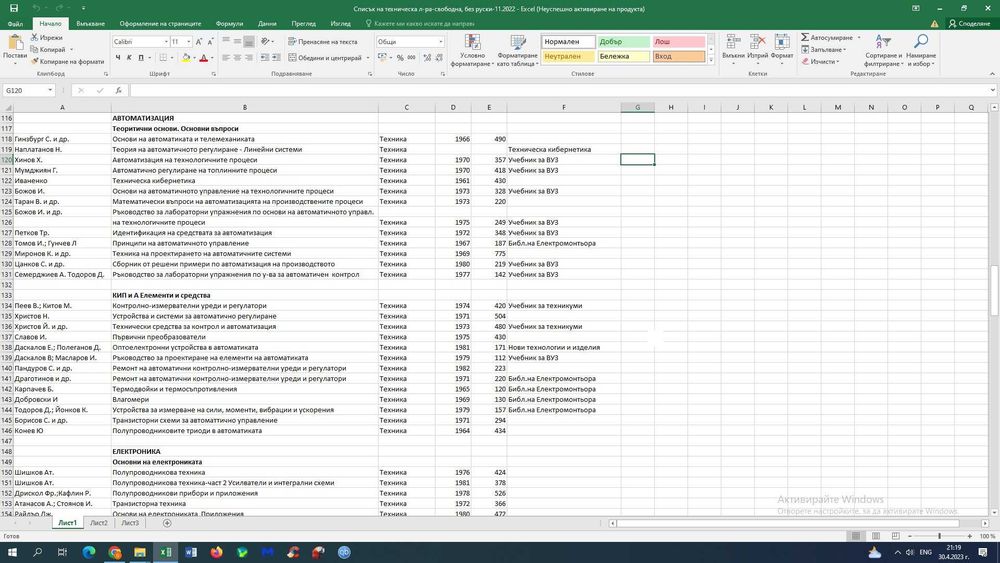1000x563 pixels.
Task: Switch to the Данни ribbon tab
Action: [x=267, y=24]
